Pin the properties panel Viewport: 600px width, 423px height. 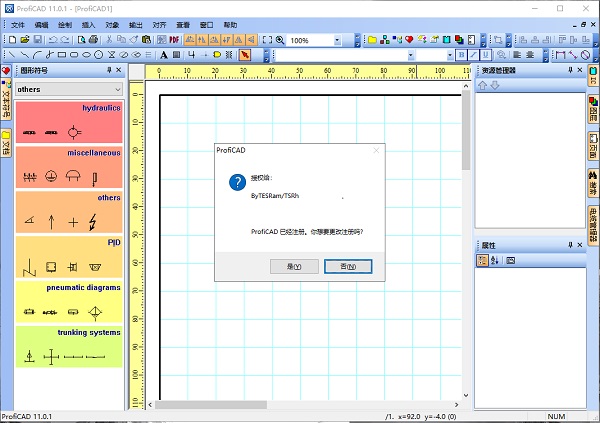pos(570,245)
